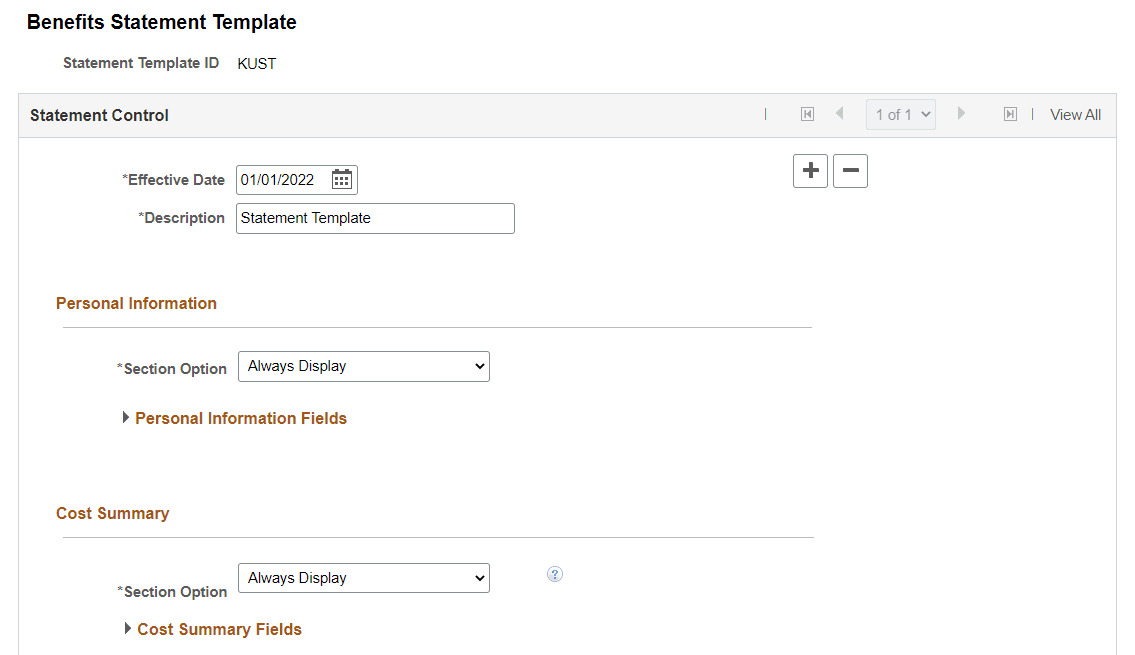Jump to the last row in Statement Control

click(x=1010, y=115)
